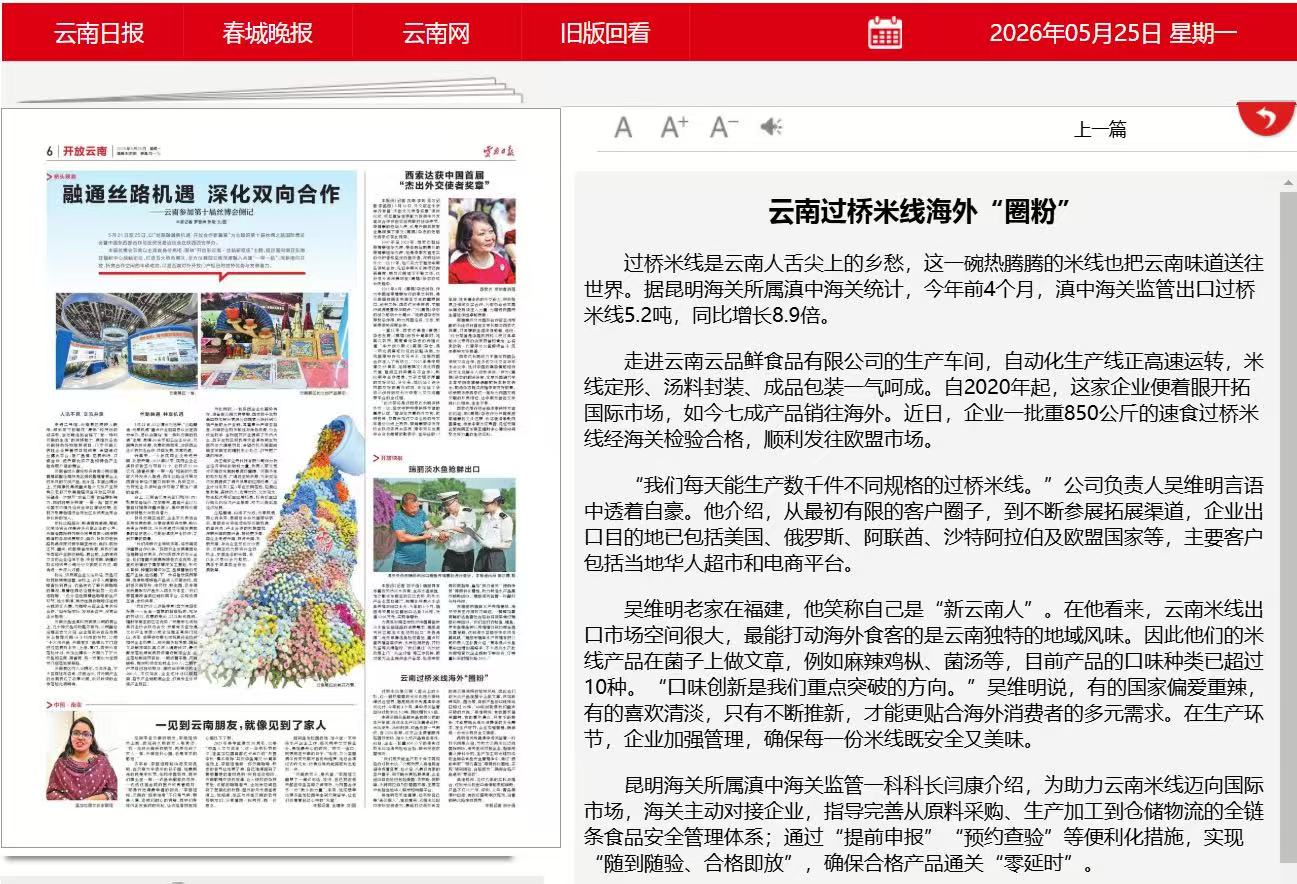Open the calendar date picker icon
The height and width of the screenshot is (884, 1297).
[885, 32]
